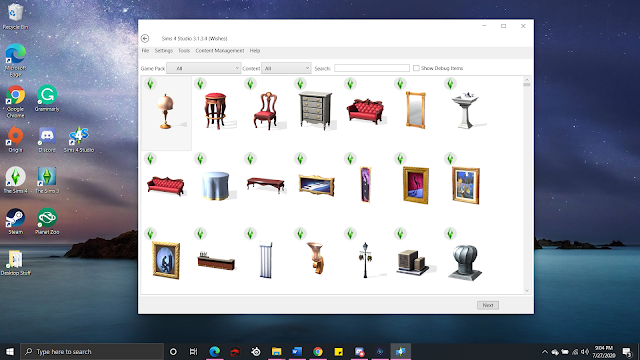
Task: Select the long red sofa thumbnail
Action: 166,186
